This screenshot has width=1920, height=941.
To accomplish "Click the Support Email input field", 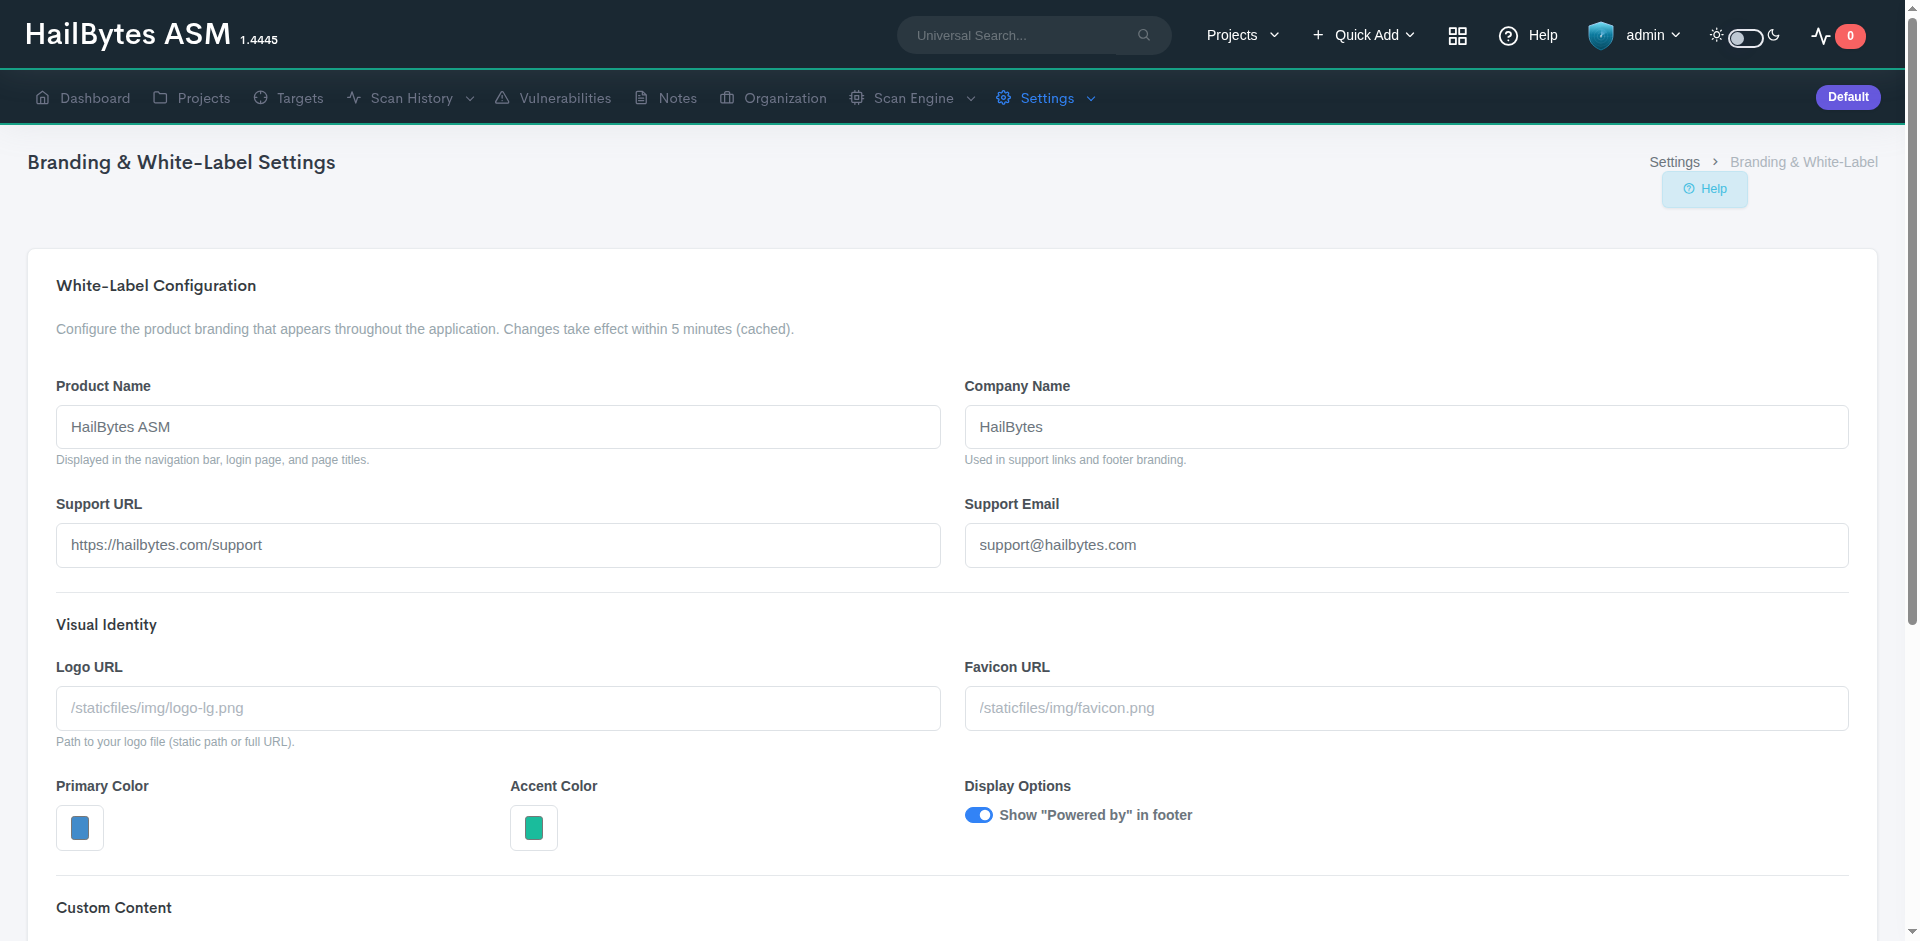I will pos(1406,545).
